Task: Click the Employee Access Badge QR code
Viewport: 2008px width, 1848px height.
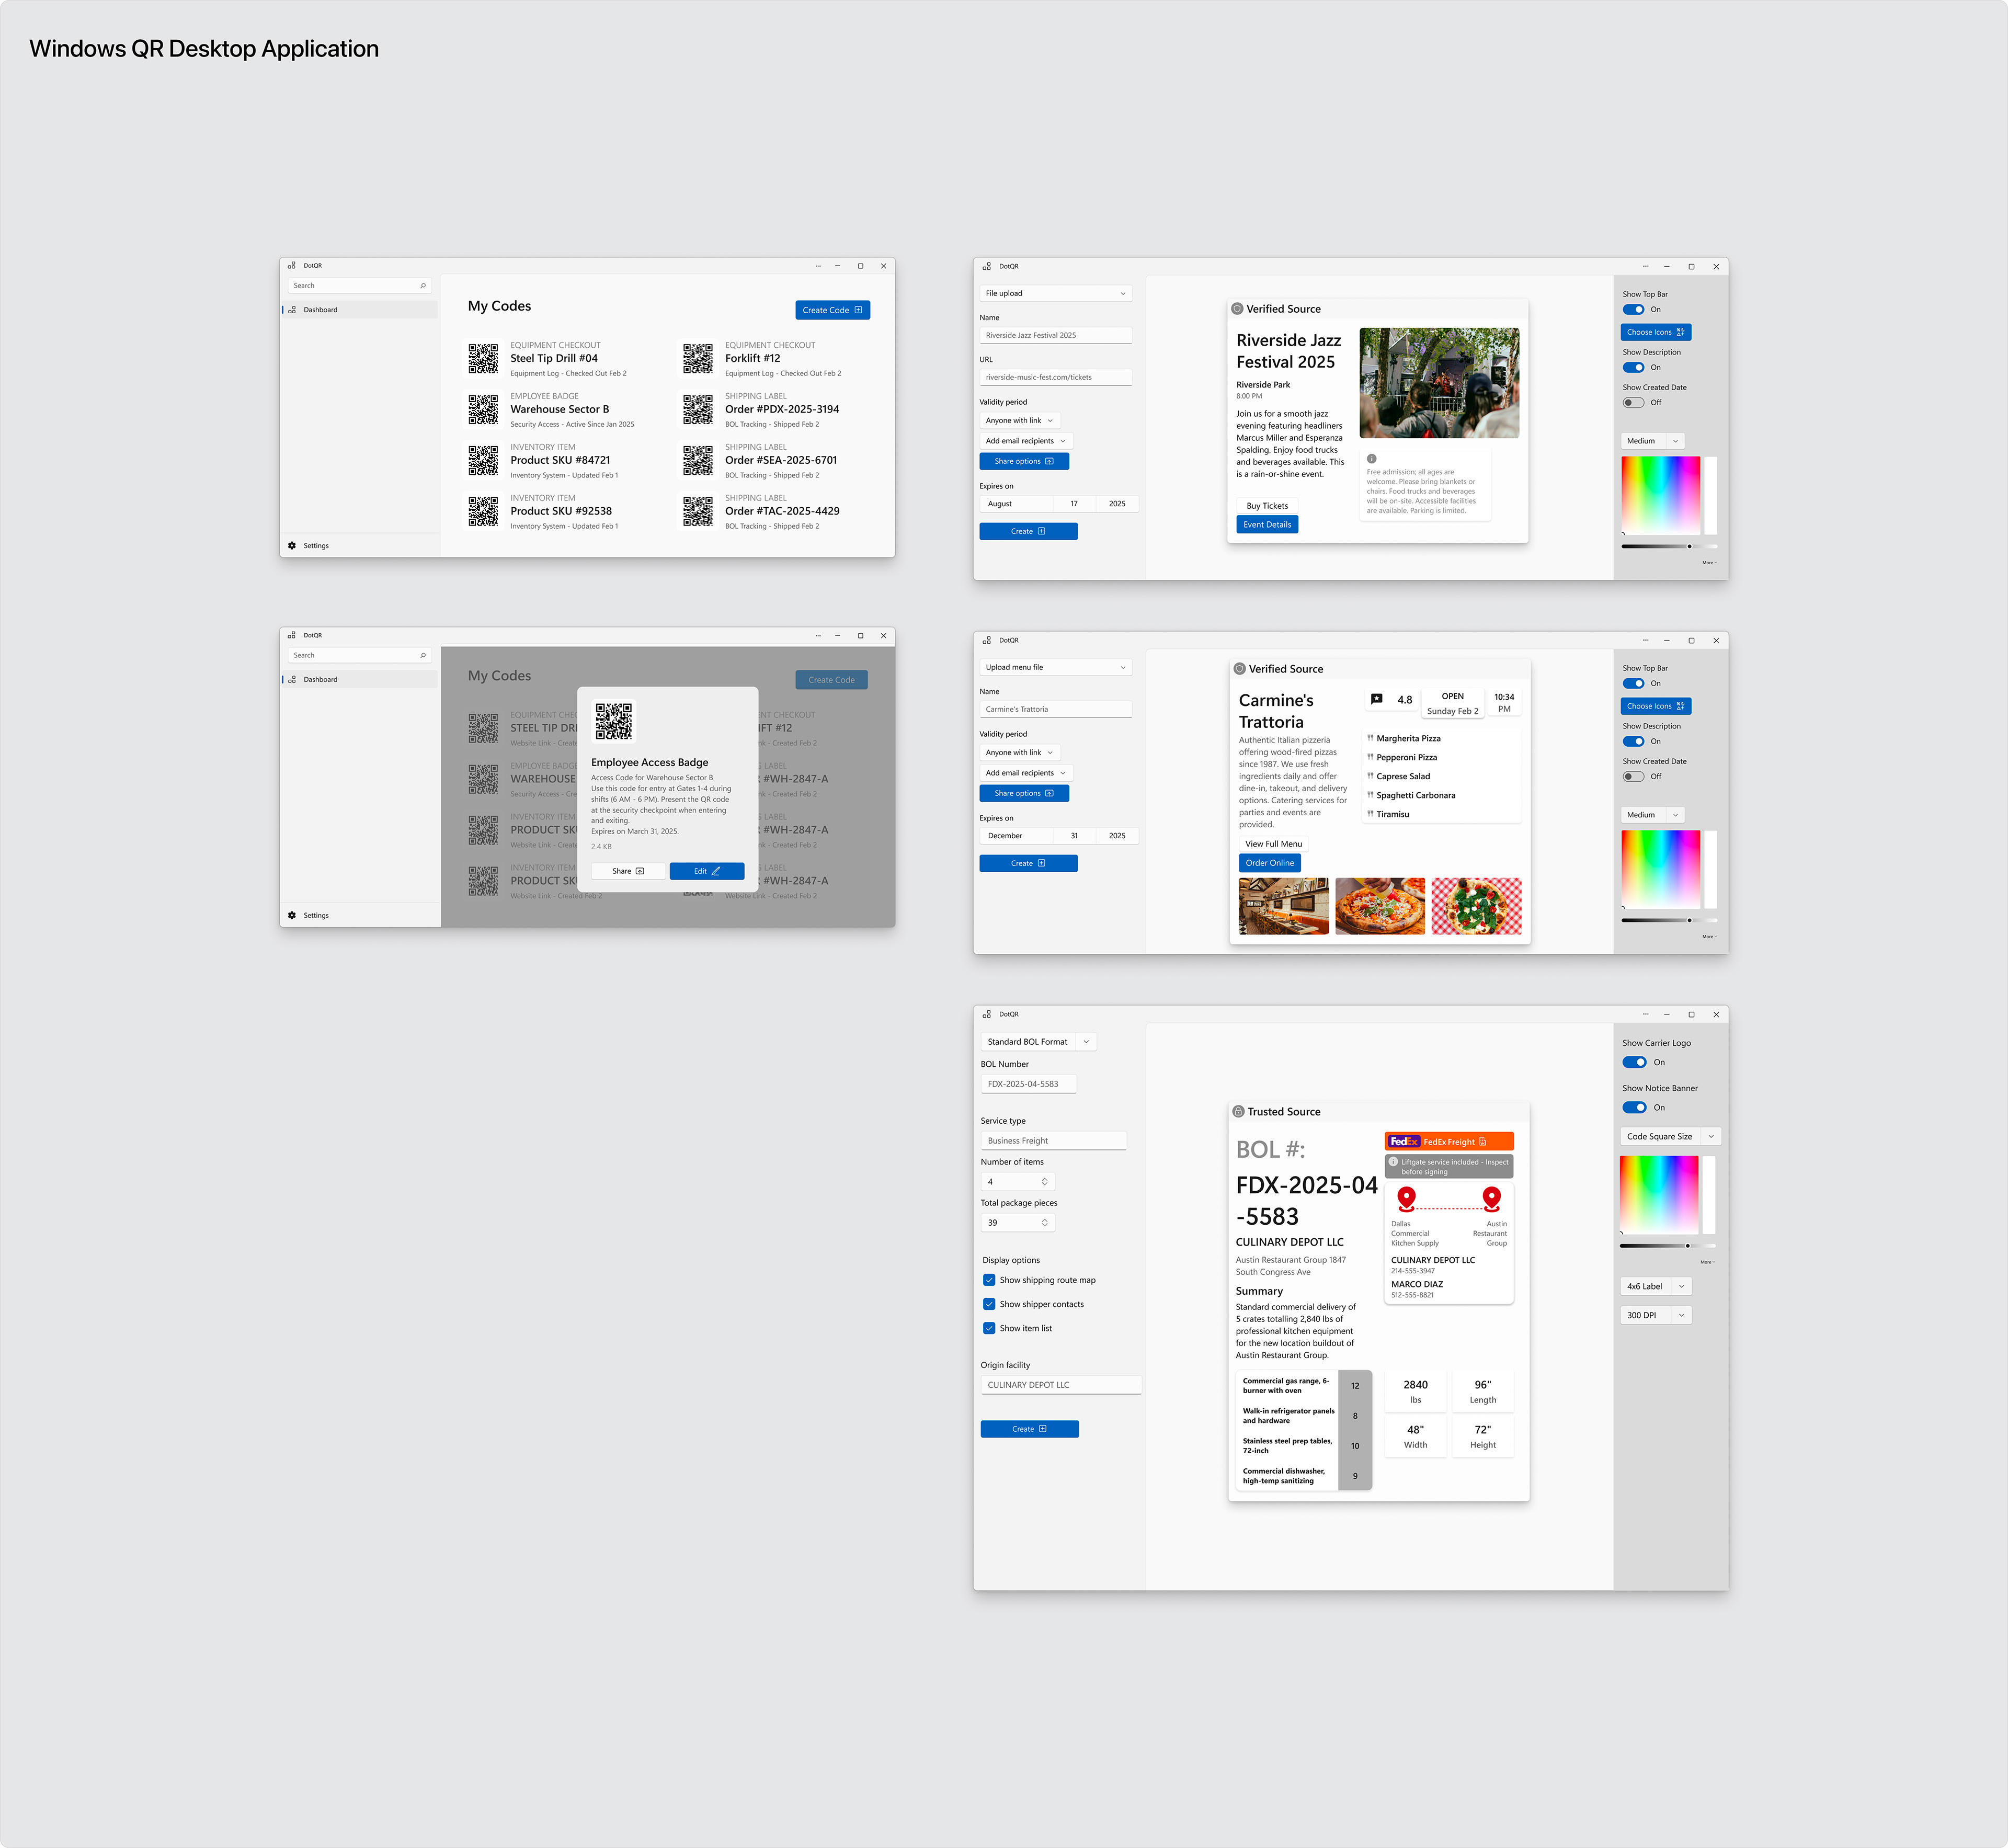Action: click(x=613, y=720)
